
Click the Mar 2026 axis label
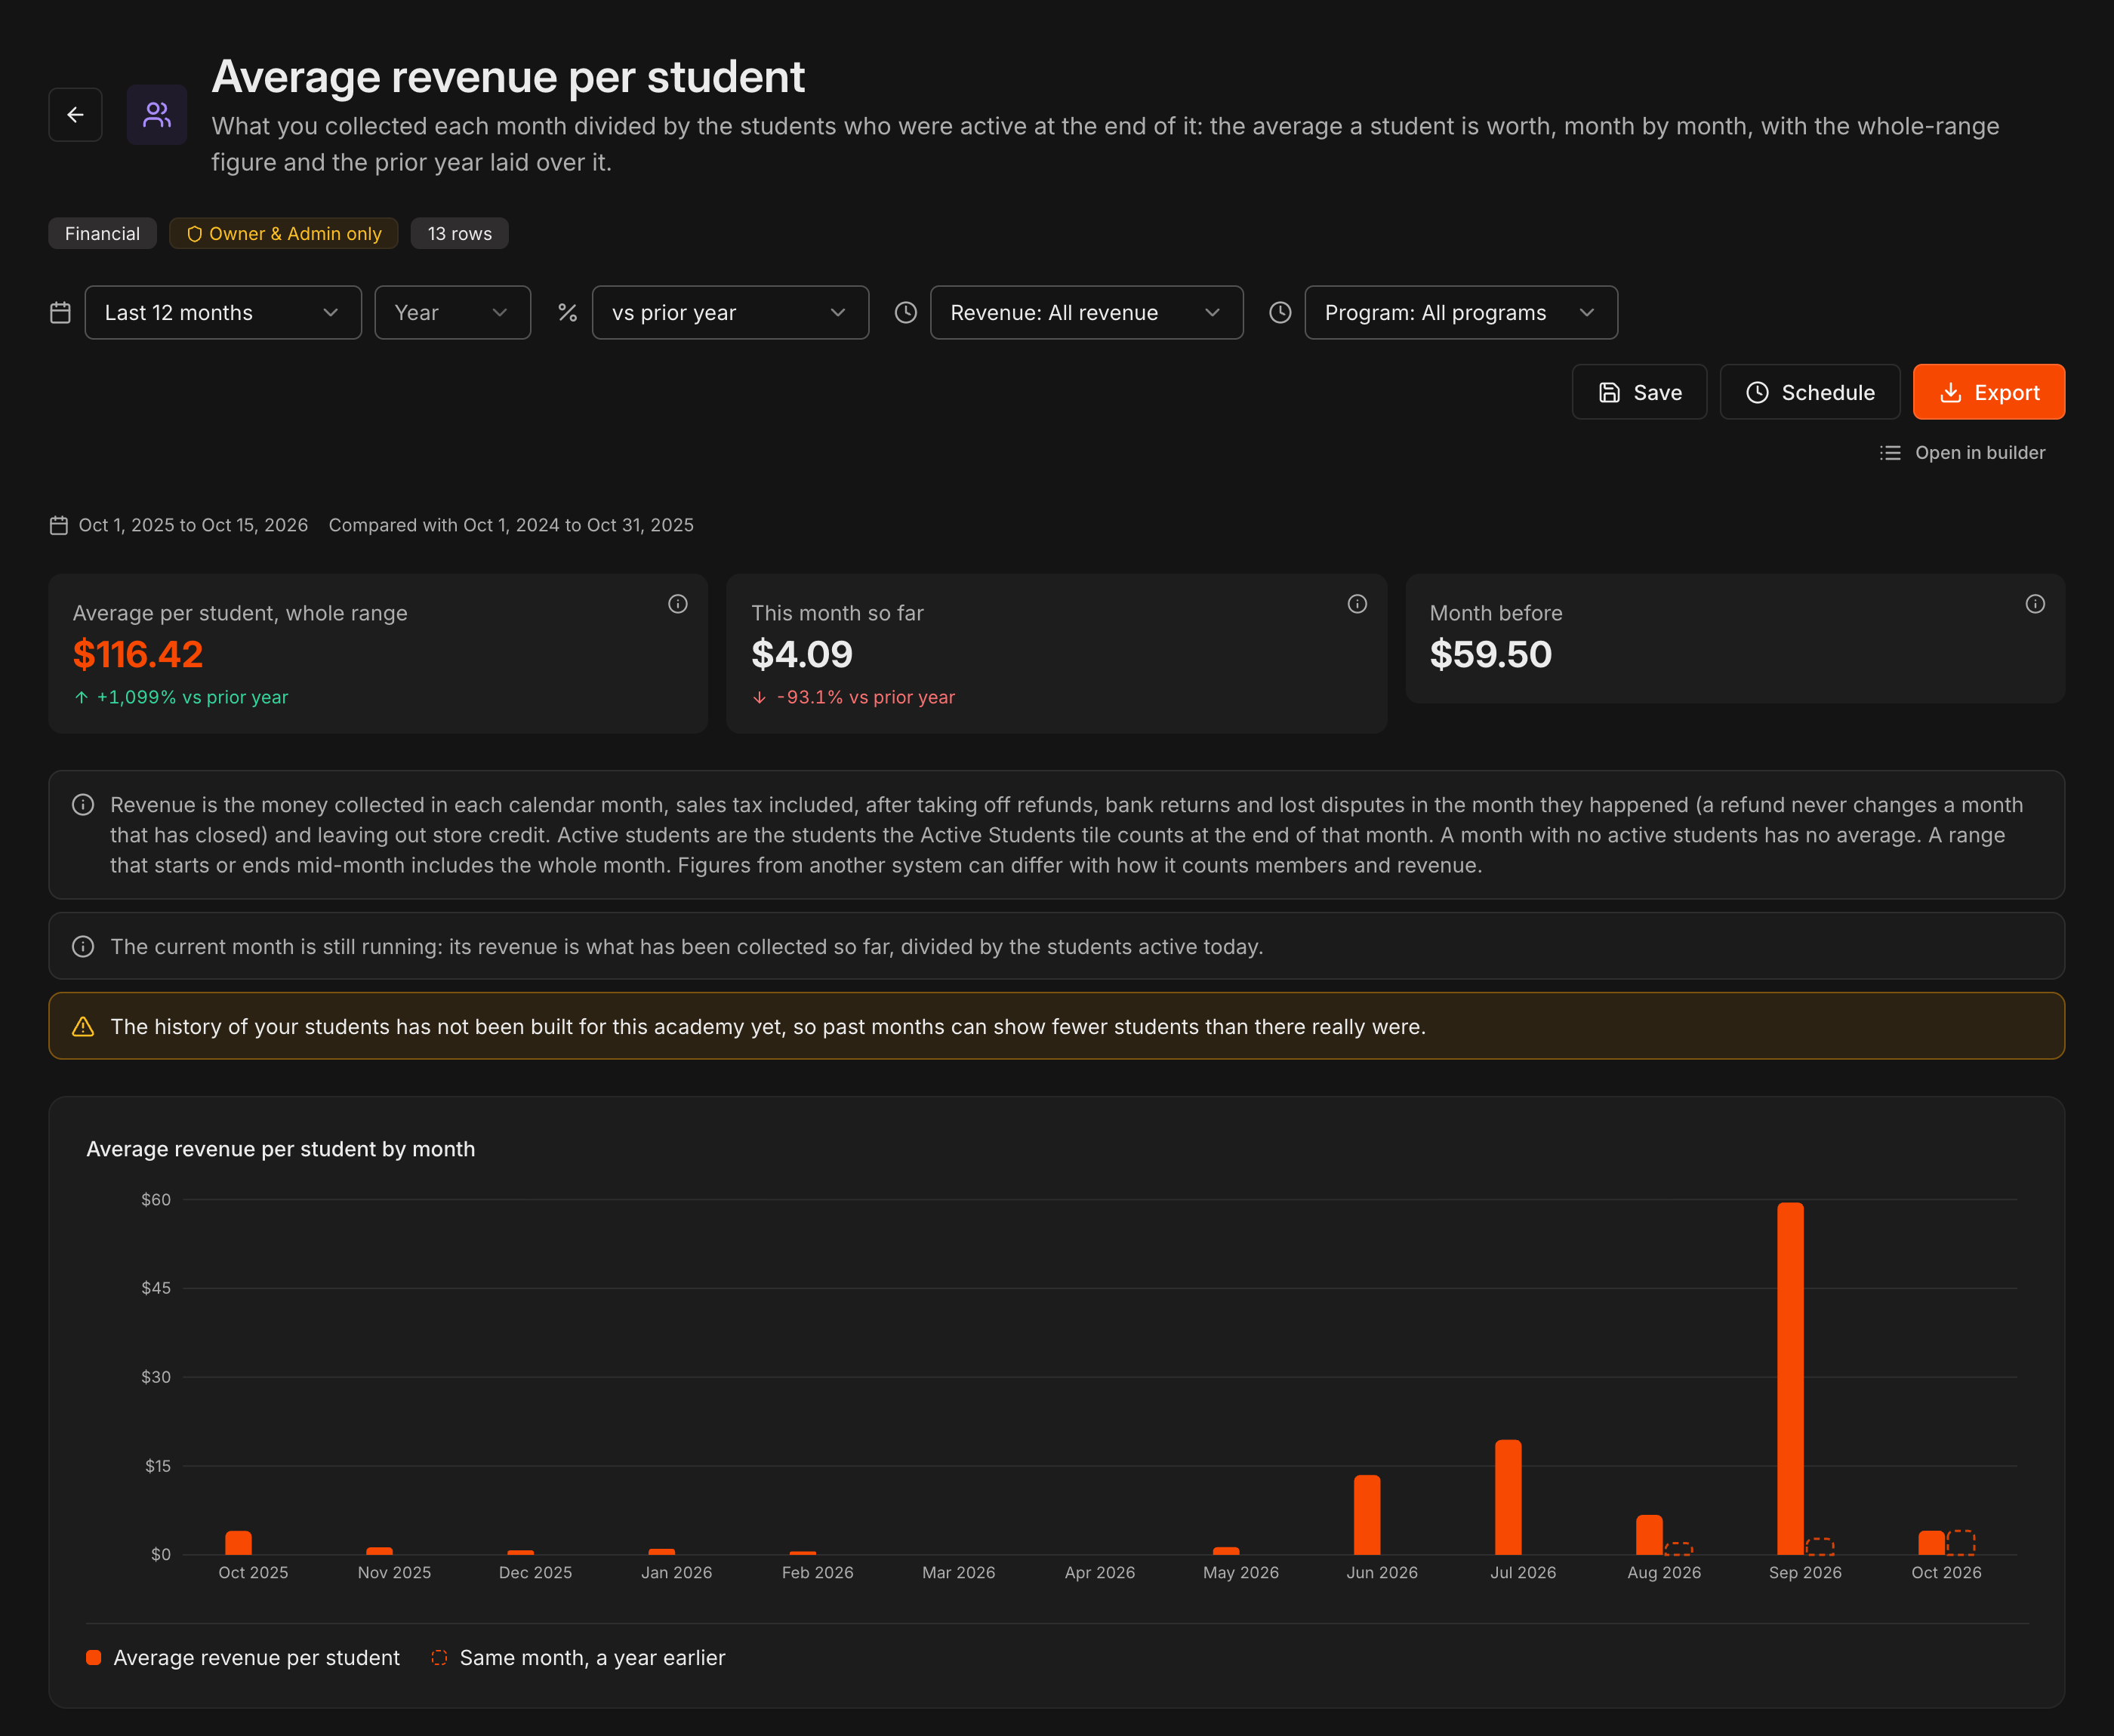tap(958, 1572)
